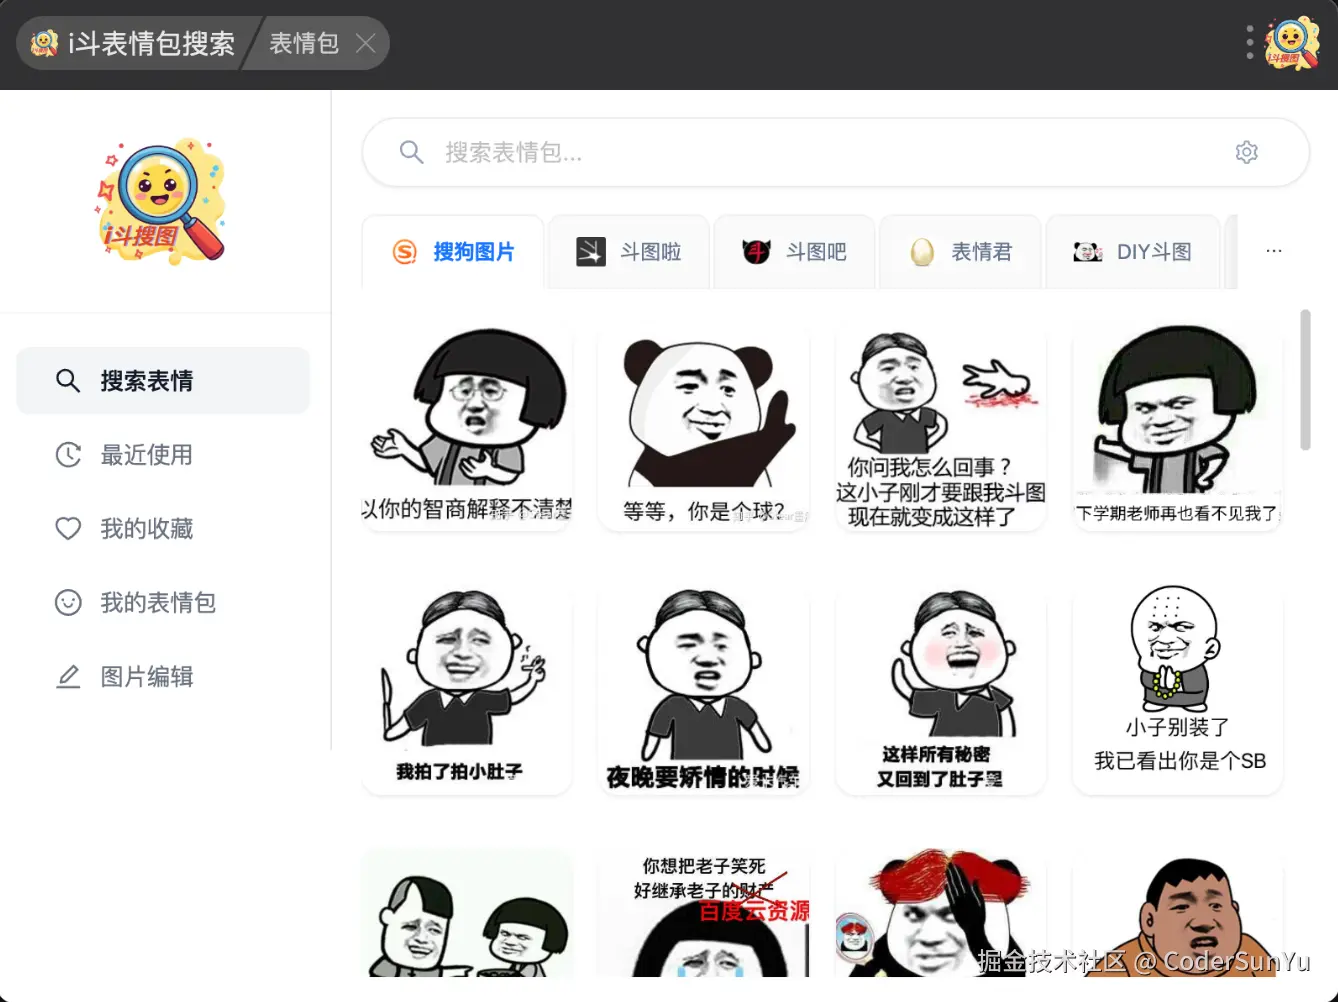Click the i斗表情包搜索 title button
This screenshot has height=1002, width=1338.
click(x=130, y=43)
